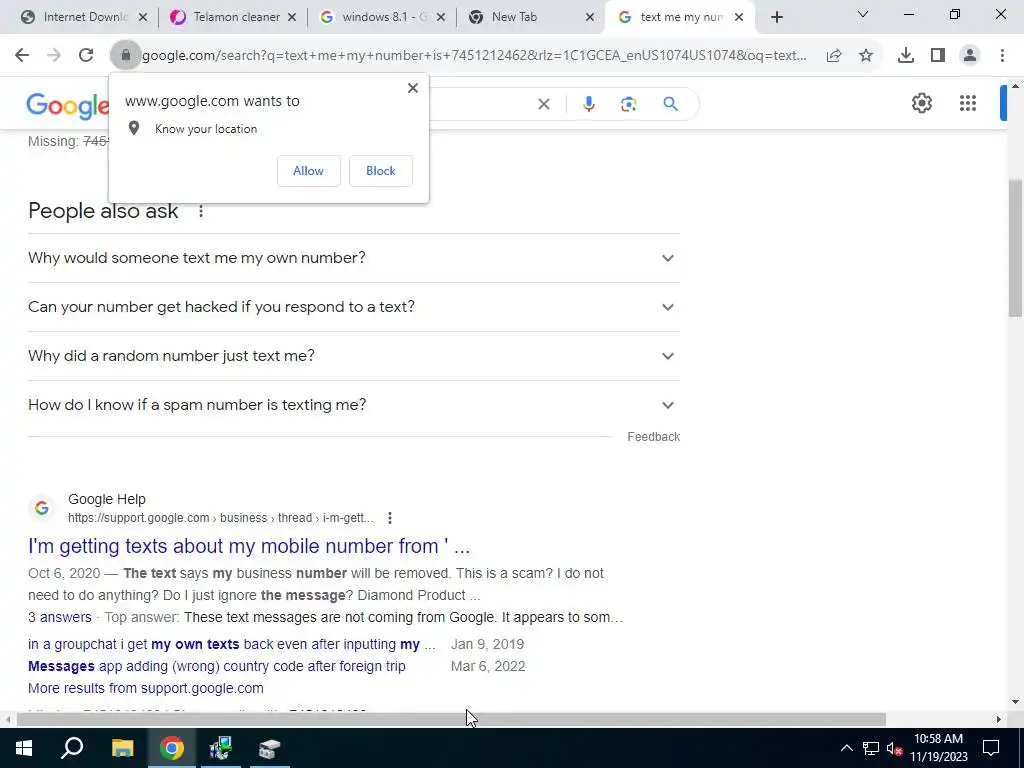Click the horizontal scrollbar thumb
The image size is (1024, 768).
pos(451,720)
